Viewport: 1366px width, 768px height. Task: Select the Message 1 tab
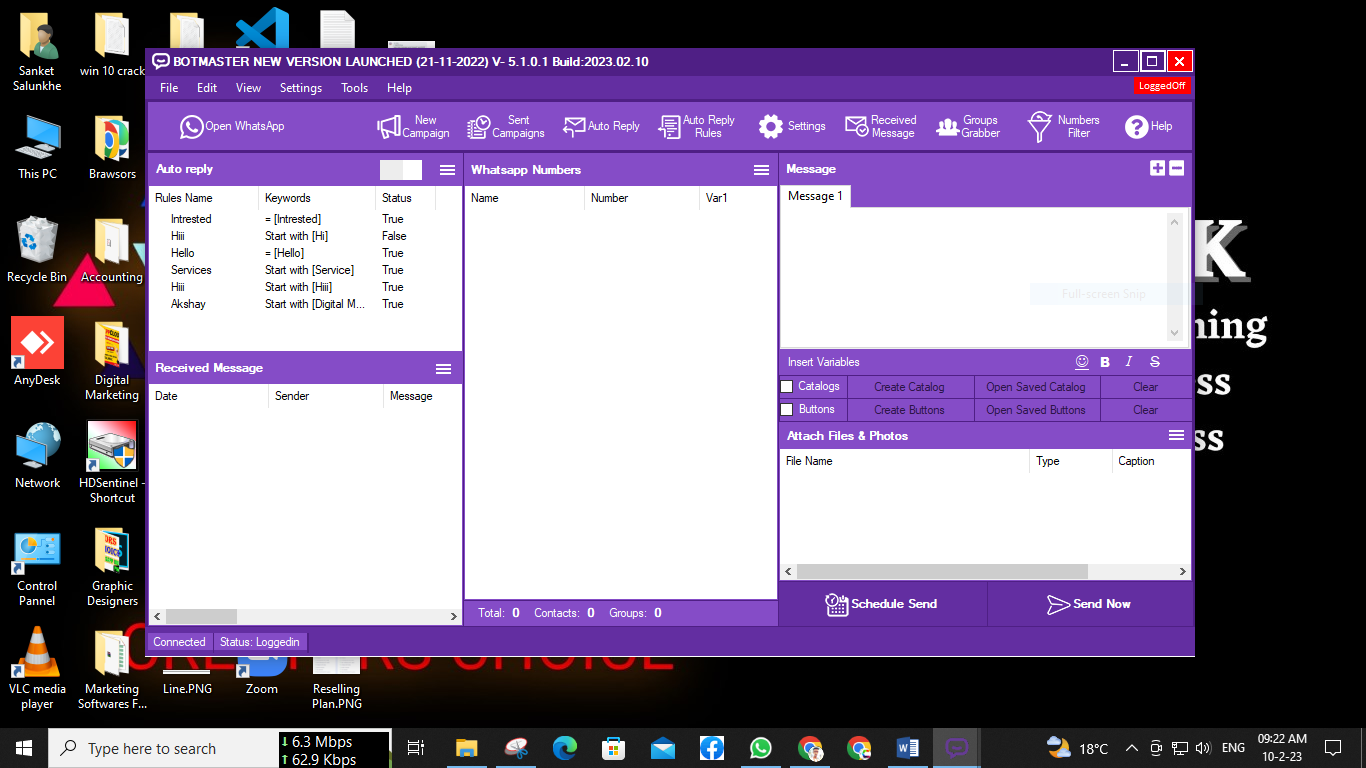pyautogui.click(x=815, y=196)
